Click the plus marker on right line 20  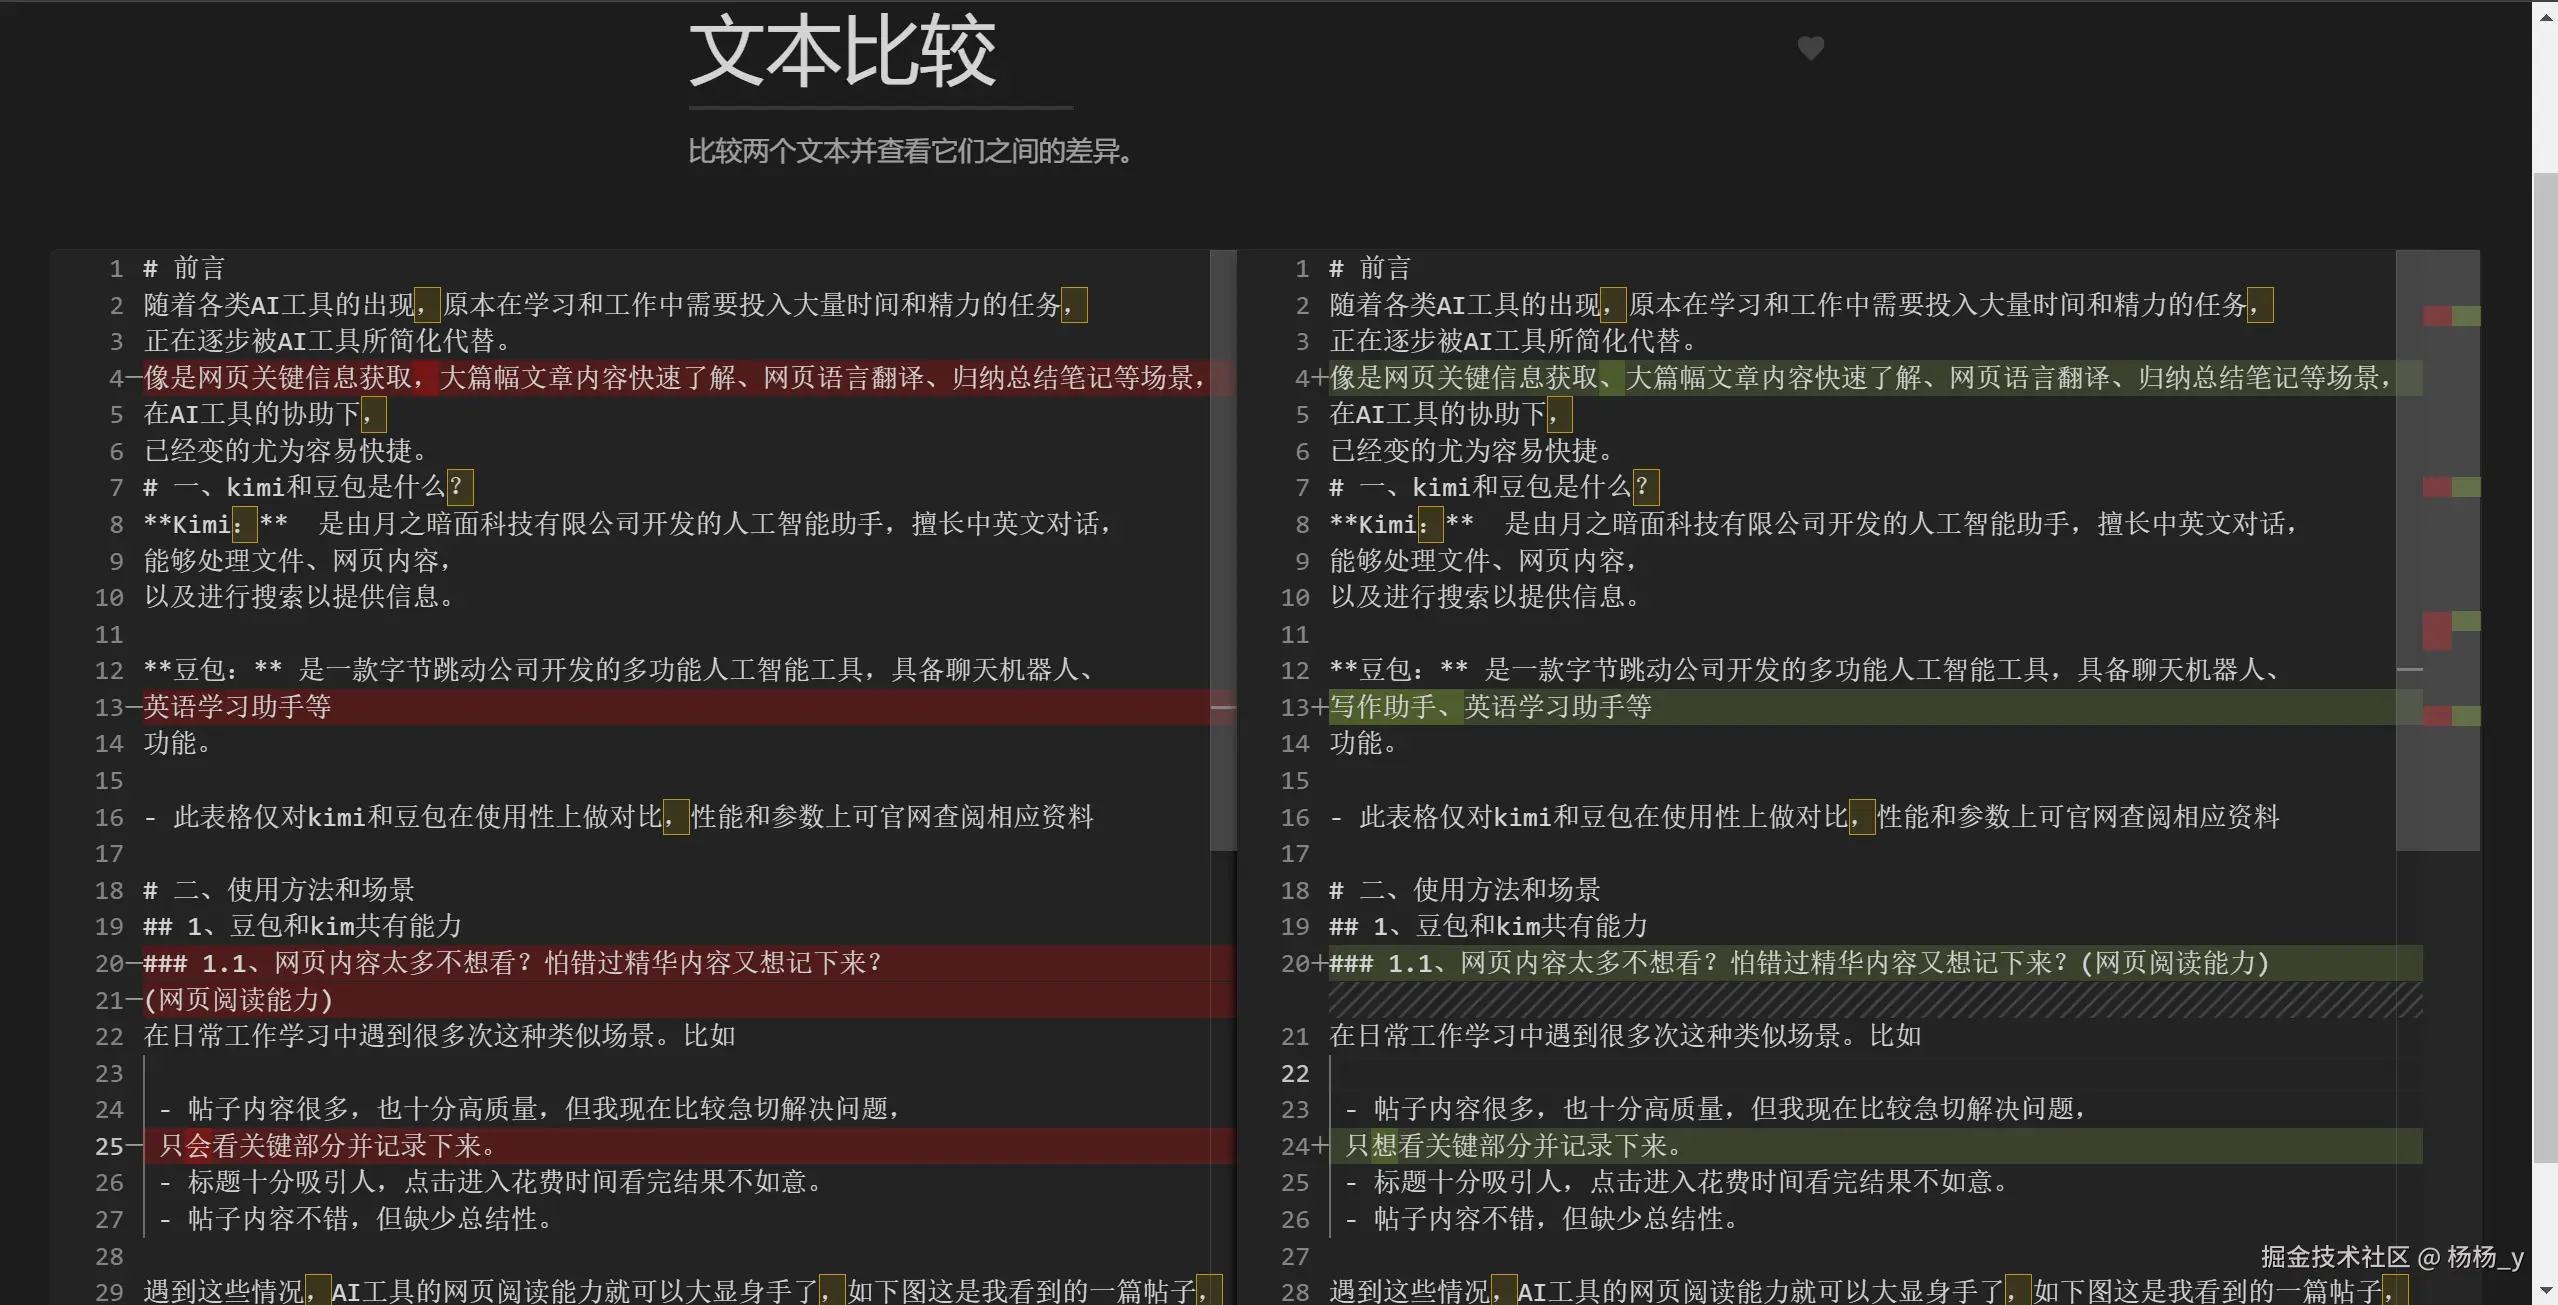(1319, 963)
